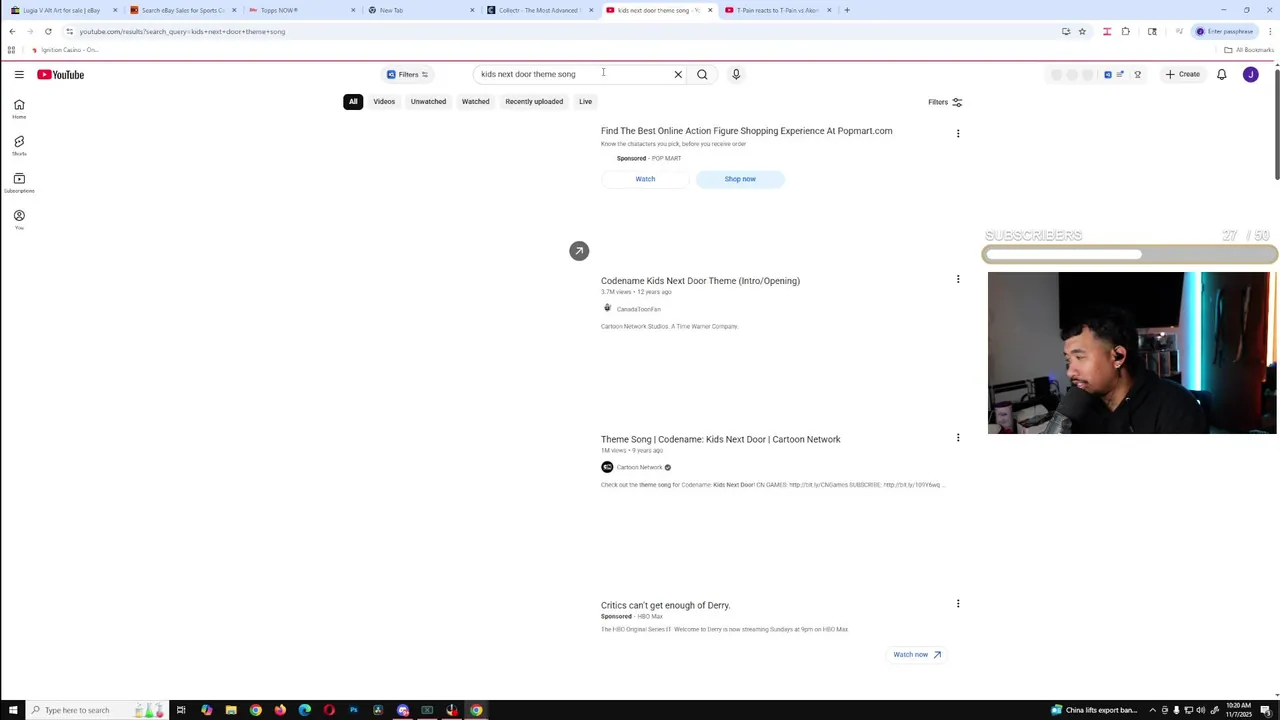Image resolution: width=1280 pixels, height=720 pixels.
Task: Select the Unwatched filter chip
Action: coord(428,101)
